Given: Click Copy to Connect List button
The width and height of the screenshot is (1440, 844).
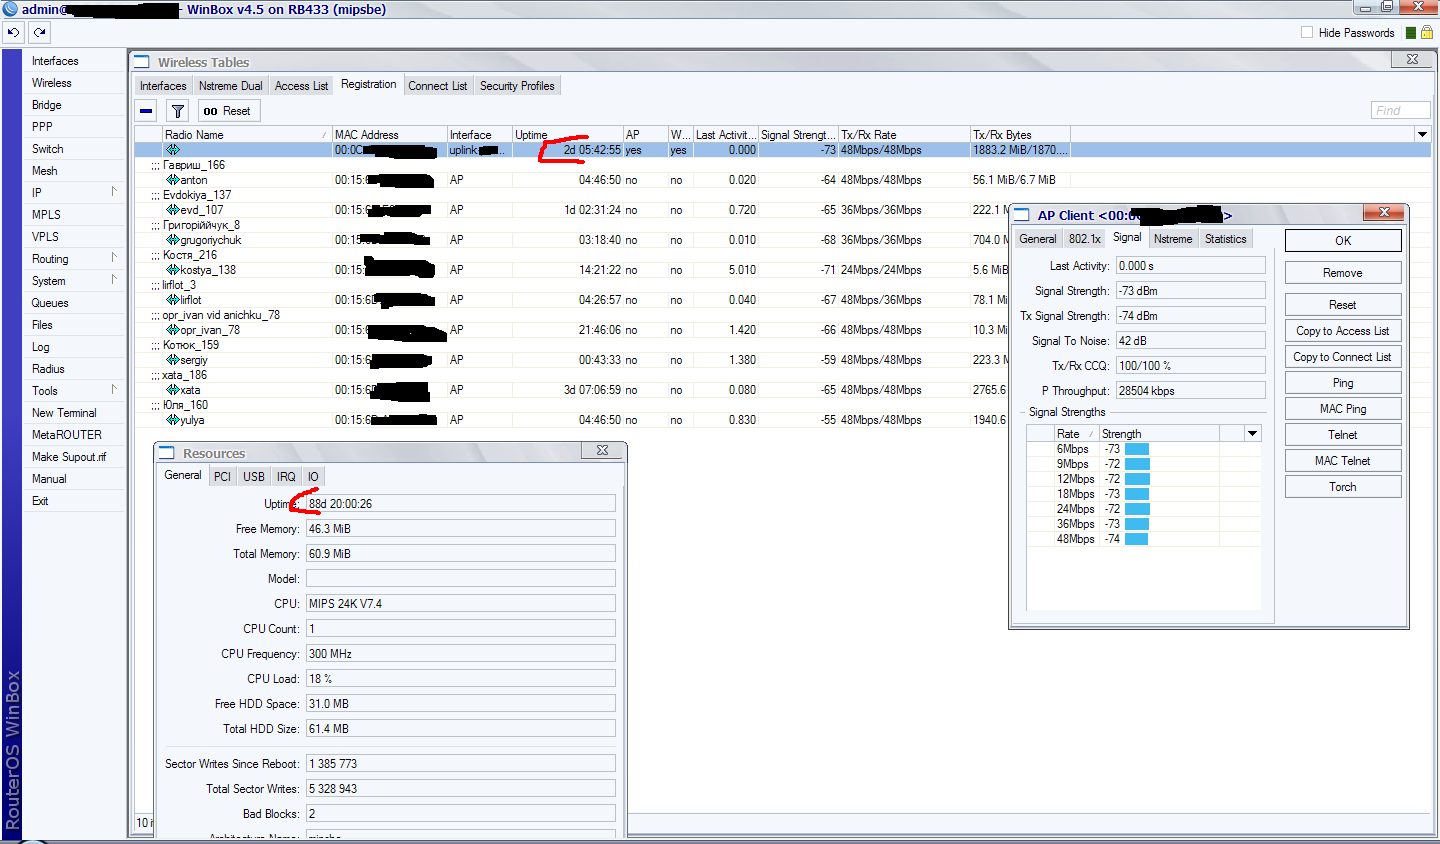Looking at the screenshot, I should (1343, 357).
